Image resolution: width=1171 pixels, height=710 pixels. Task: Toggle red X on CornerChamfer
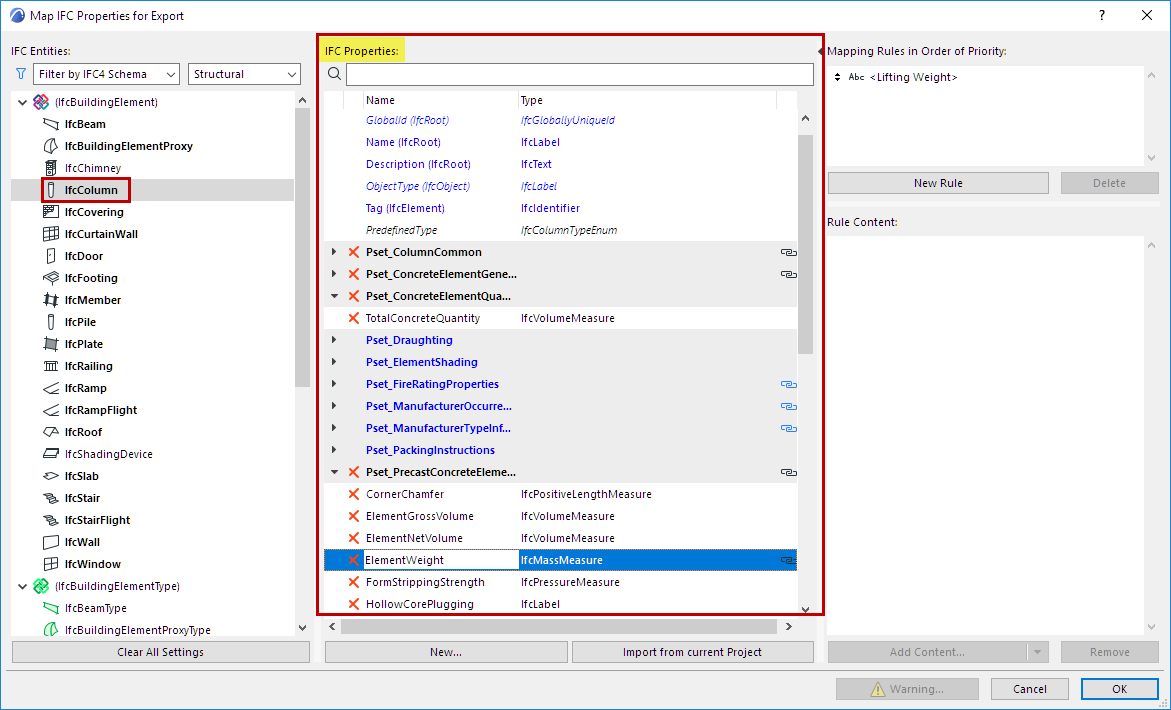[354, 494]
